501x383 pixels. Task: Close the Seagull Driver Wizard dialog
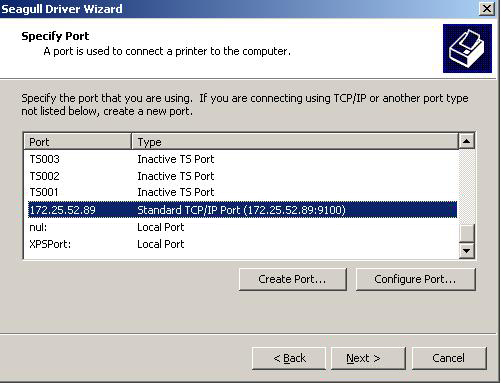[x=487, y=9]
